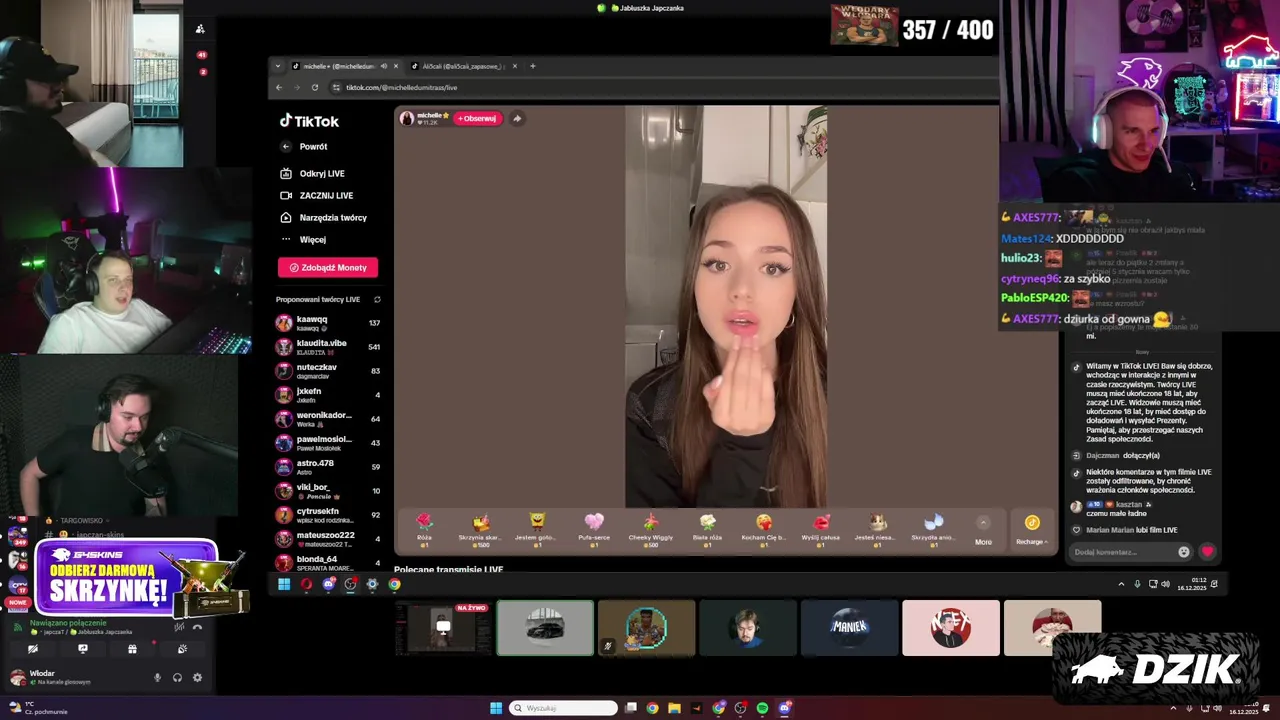Share the live stream via arrow icon

click(517, 118)
